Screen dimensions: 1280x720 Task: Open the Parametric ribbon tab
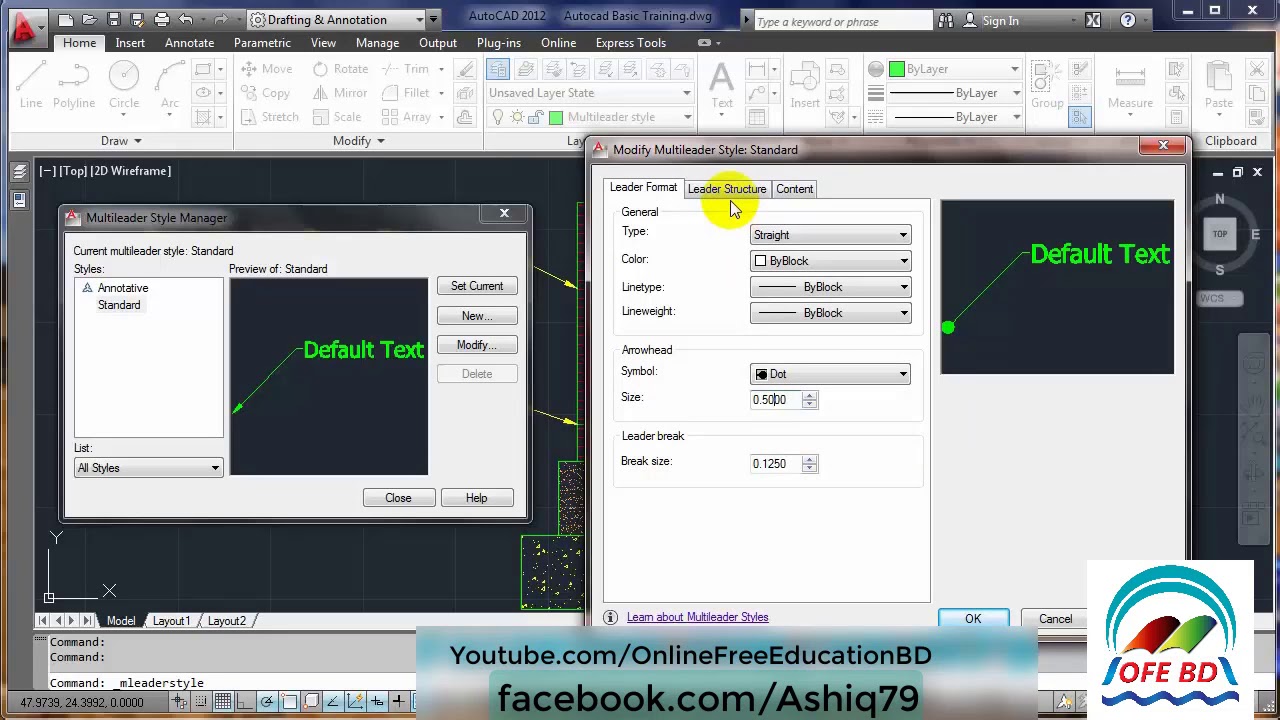tap(262, 43)
